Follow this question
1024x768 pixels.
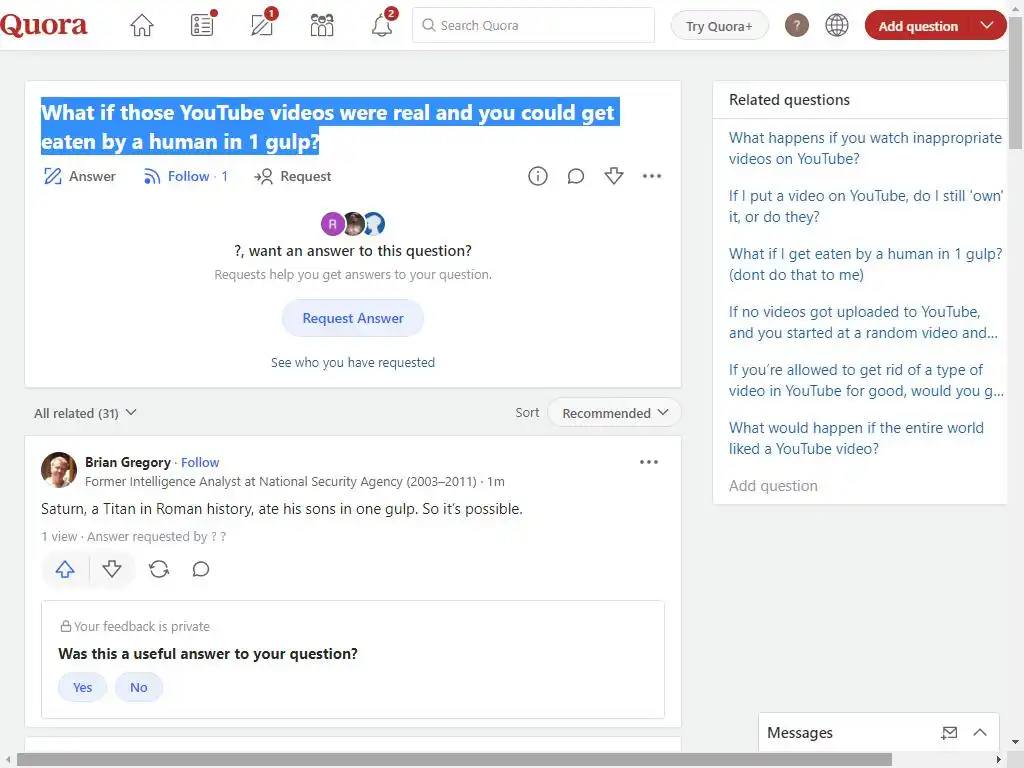tap(185, 176)
